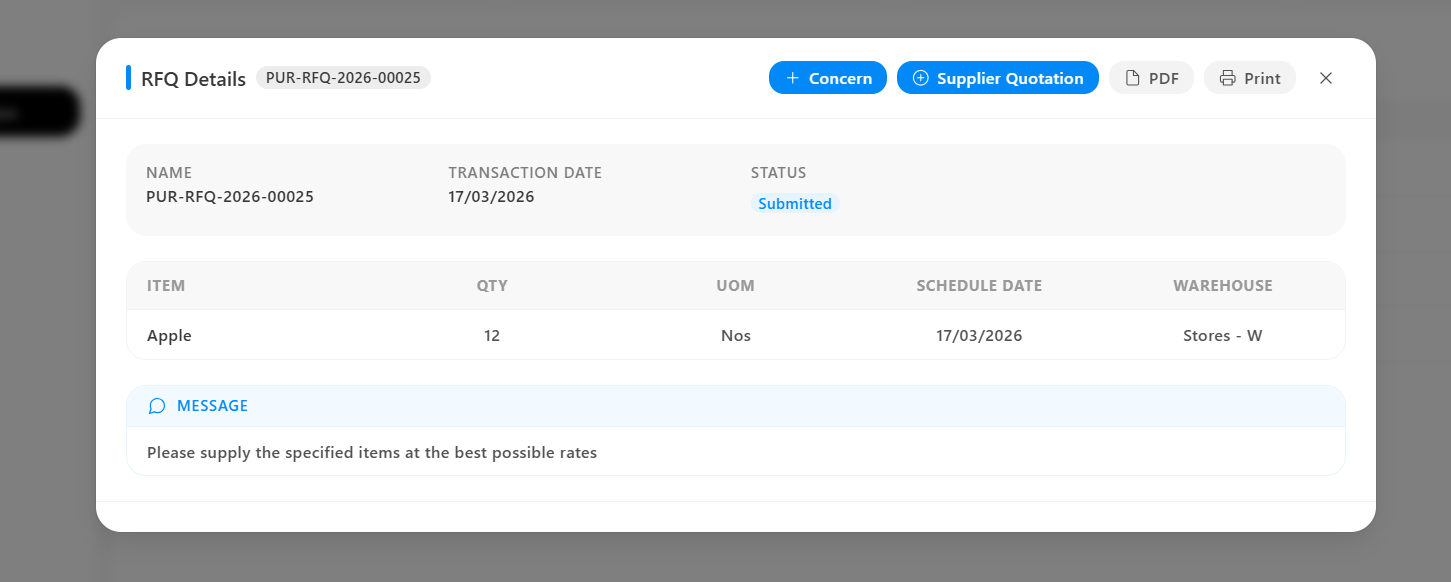The width and height of the screenshot is (1451, 582).
Task: Click the message text about best rates
Action: [372, 453]
